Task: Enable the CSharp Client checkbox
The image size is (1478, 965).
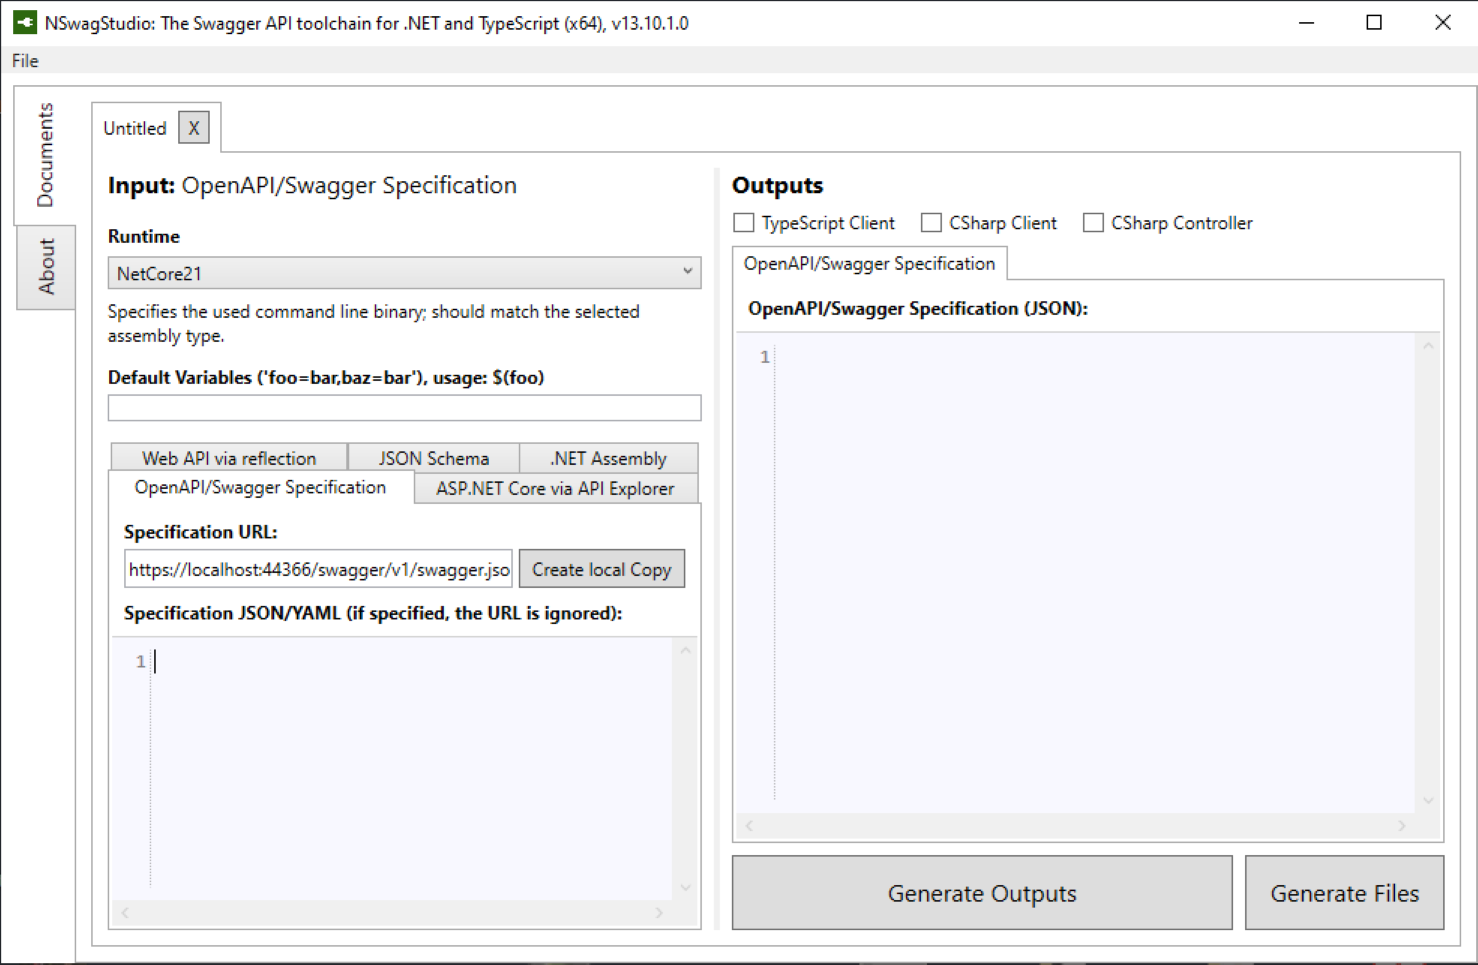Action: pos(931,223)
